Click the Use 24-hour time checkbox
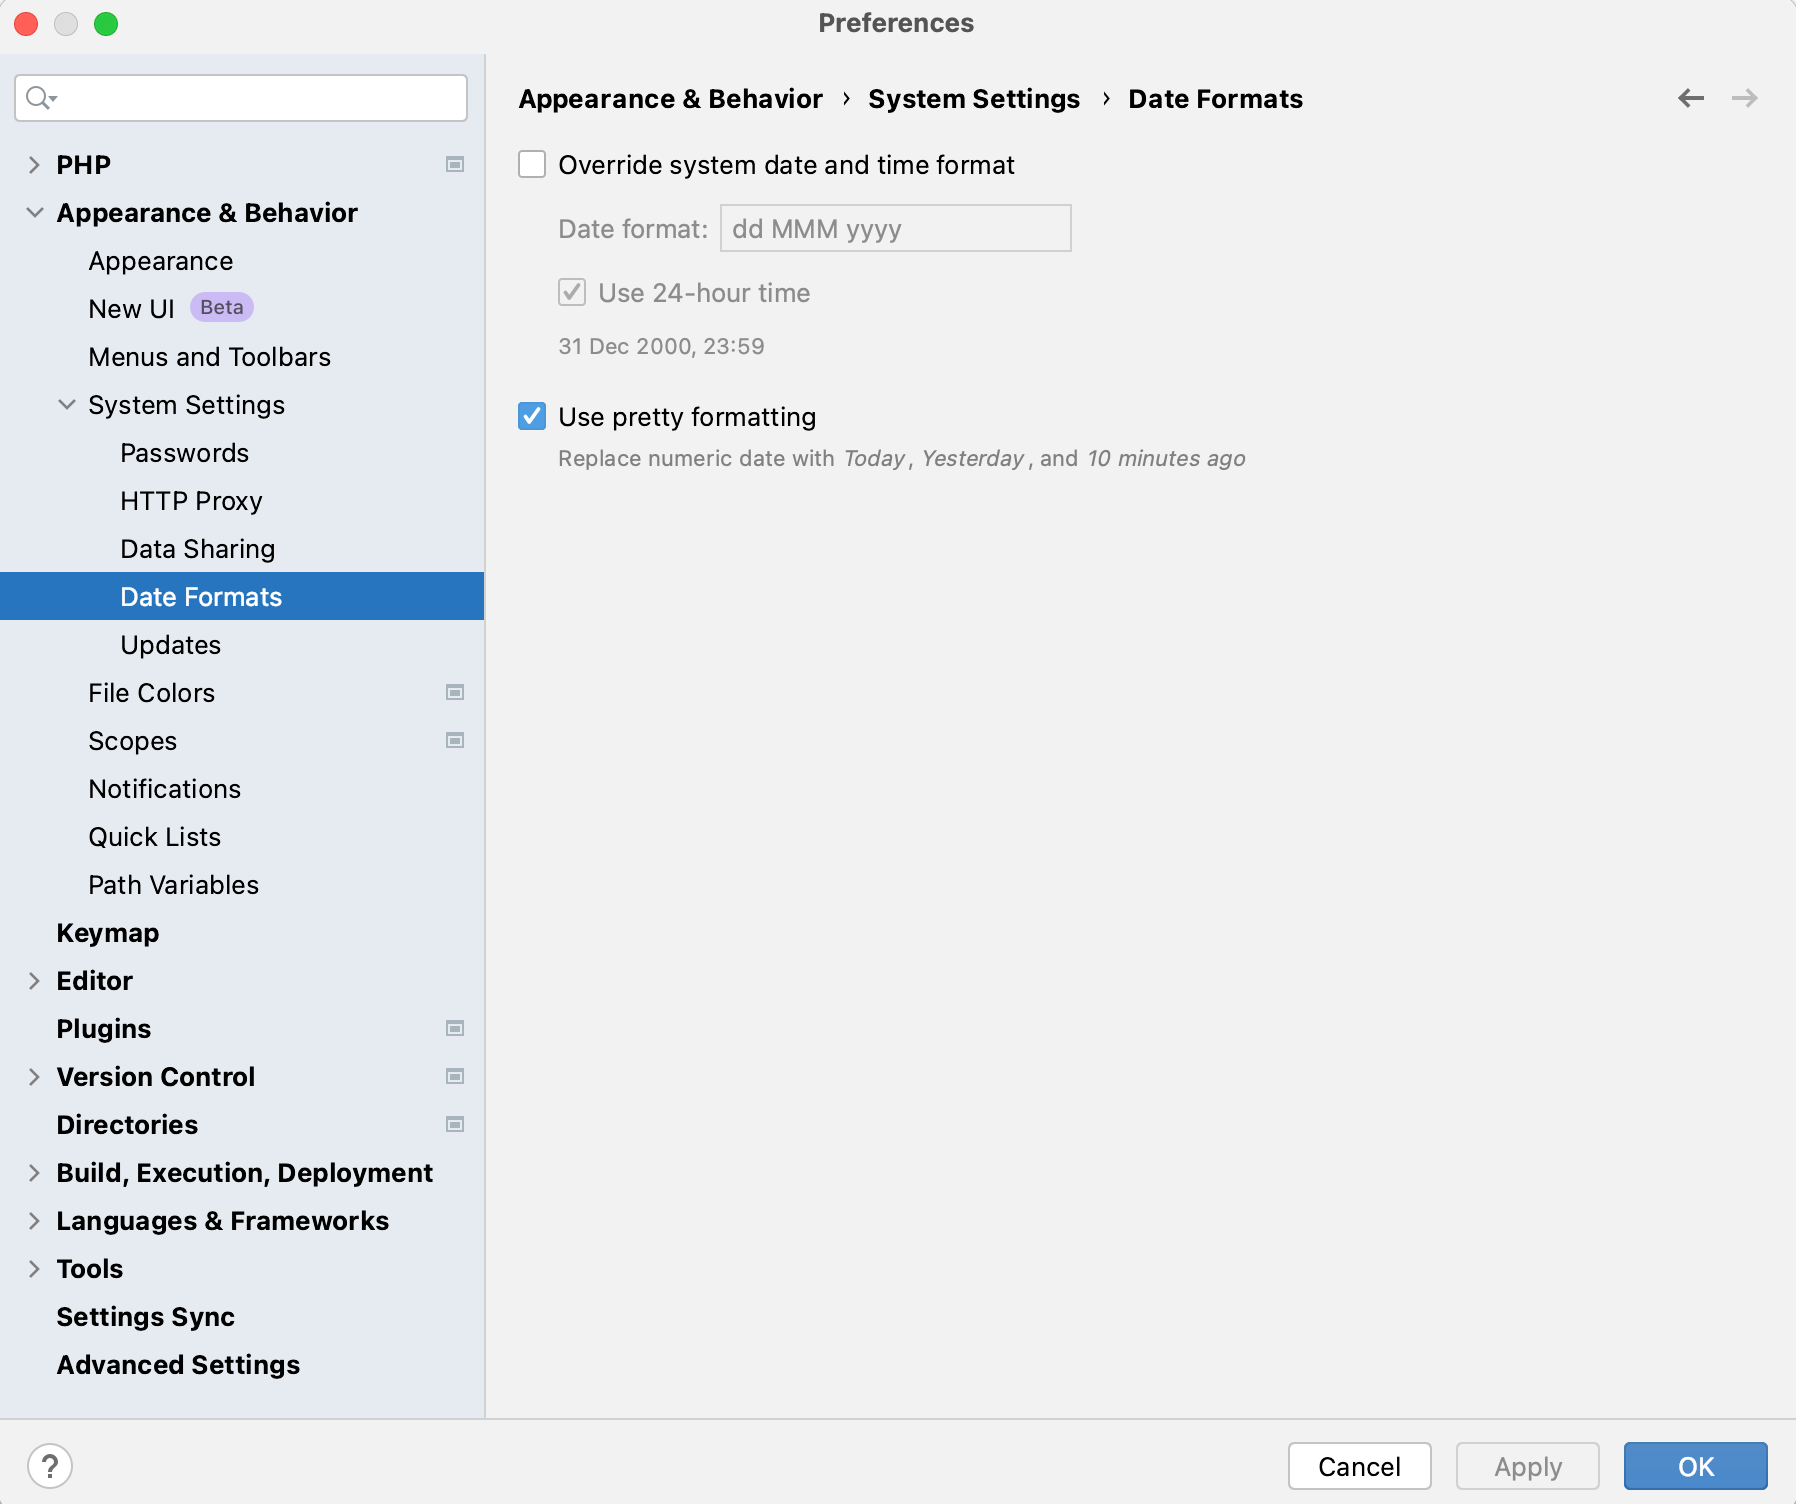This screenshot has width=1796, height=1504. click(571, 292)
